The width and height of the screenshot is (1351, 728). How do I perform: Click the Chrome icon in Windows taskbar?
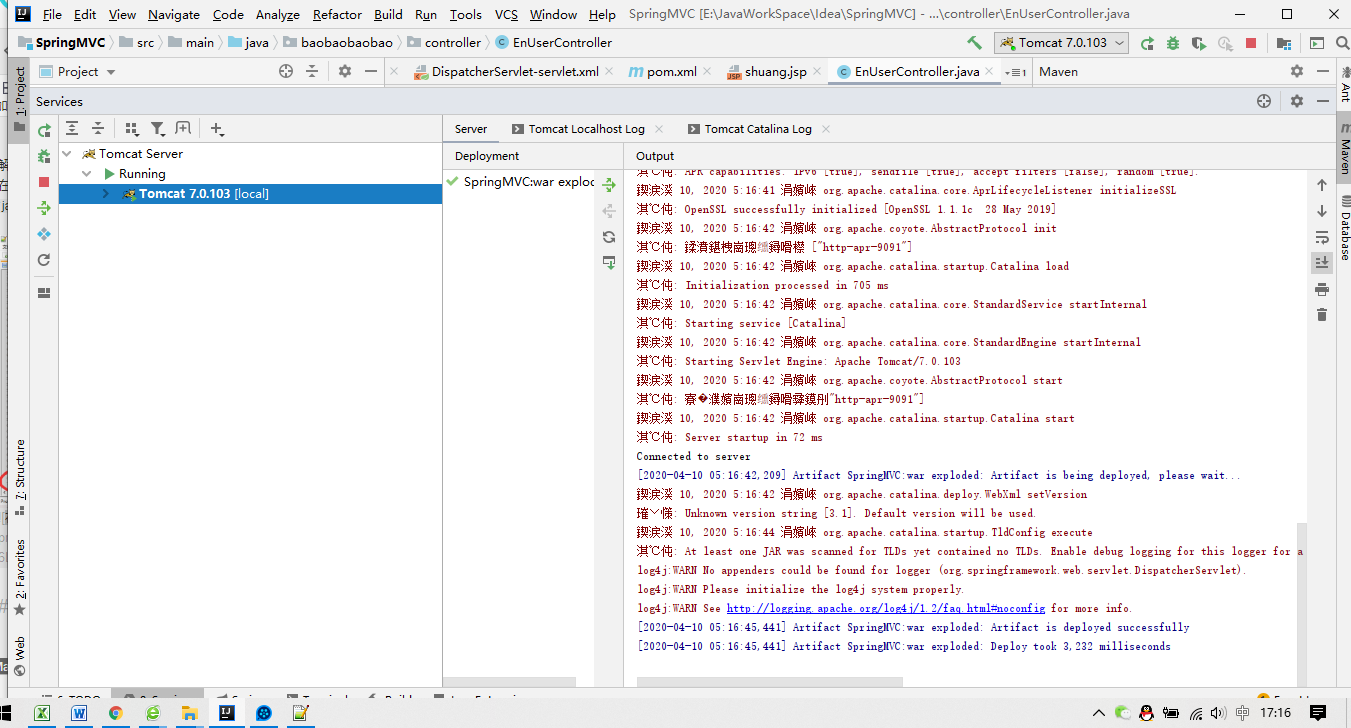[115, 713]
